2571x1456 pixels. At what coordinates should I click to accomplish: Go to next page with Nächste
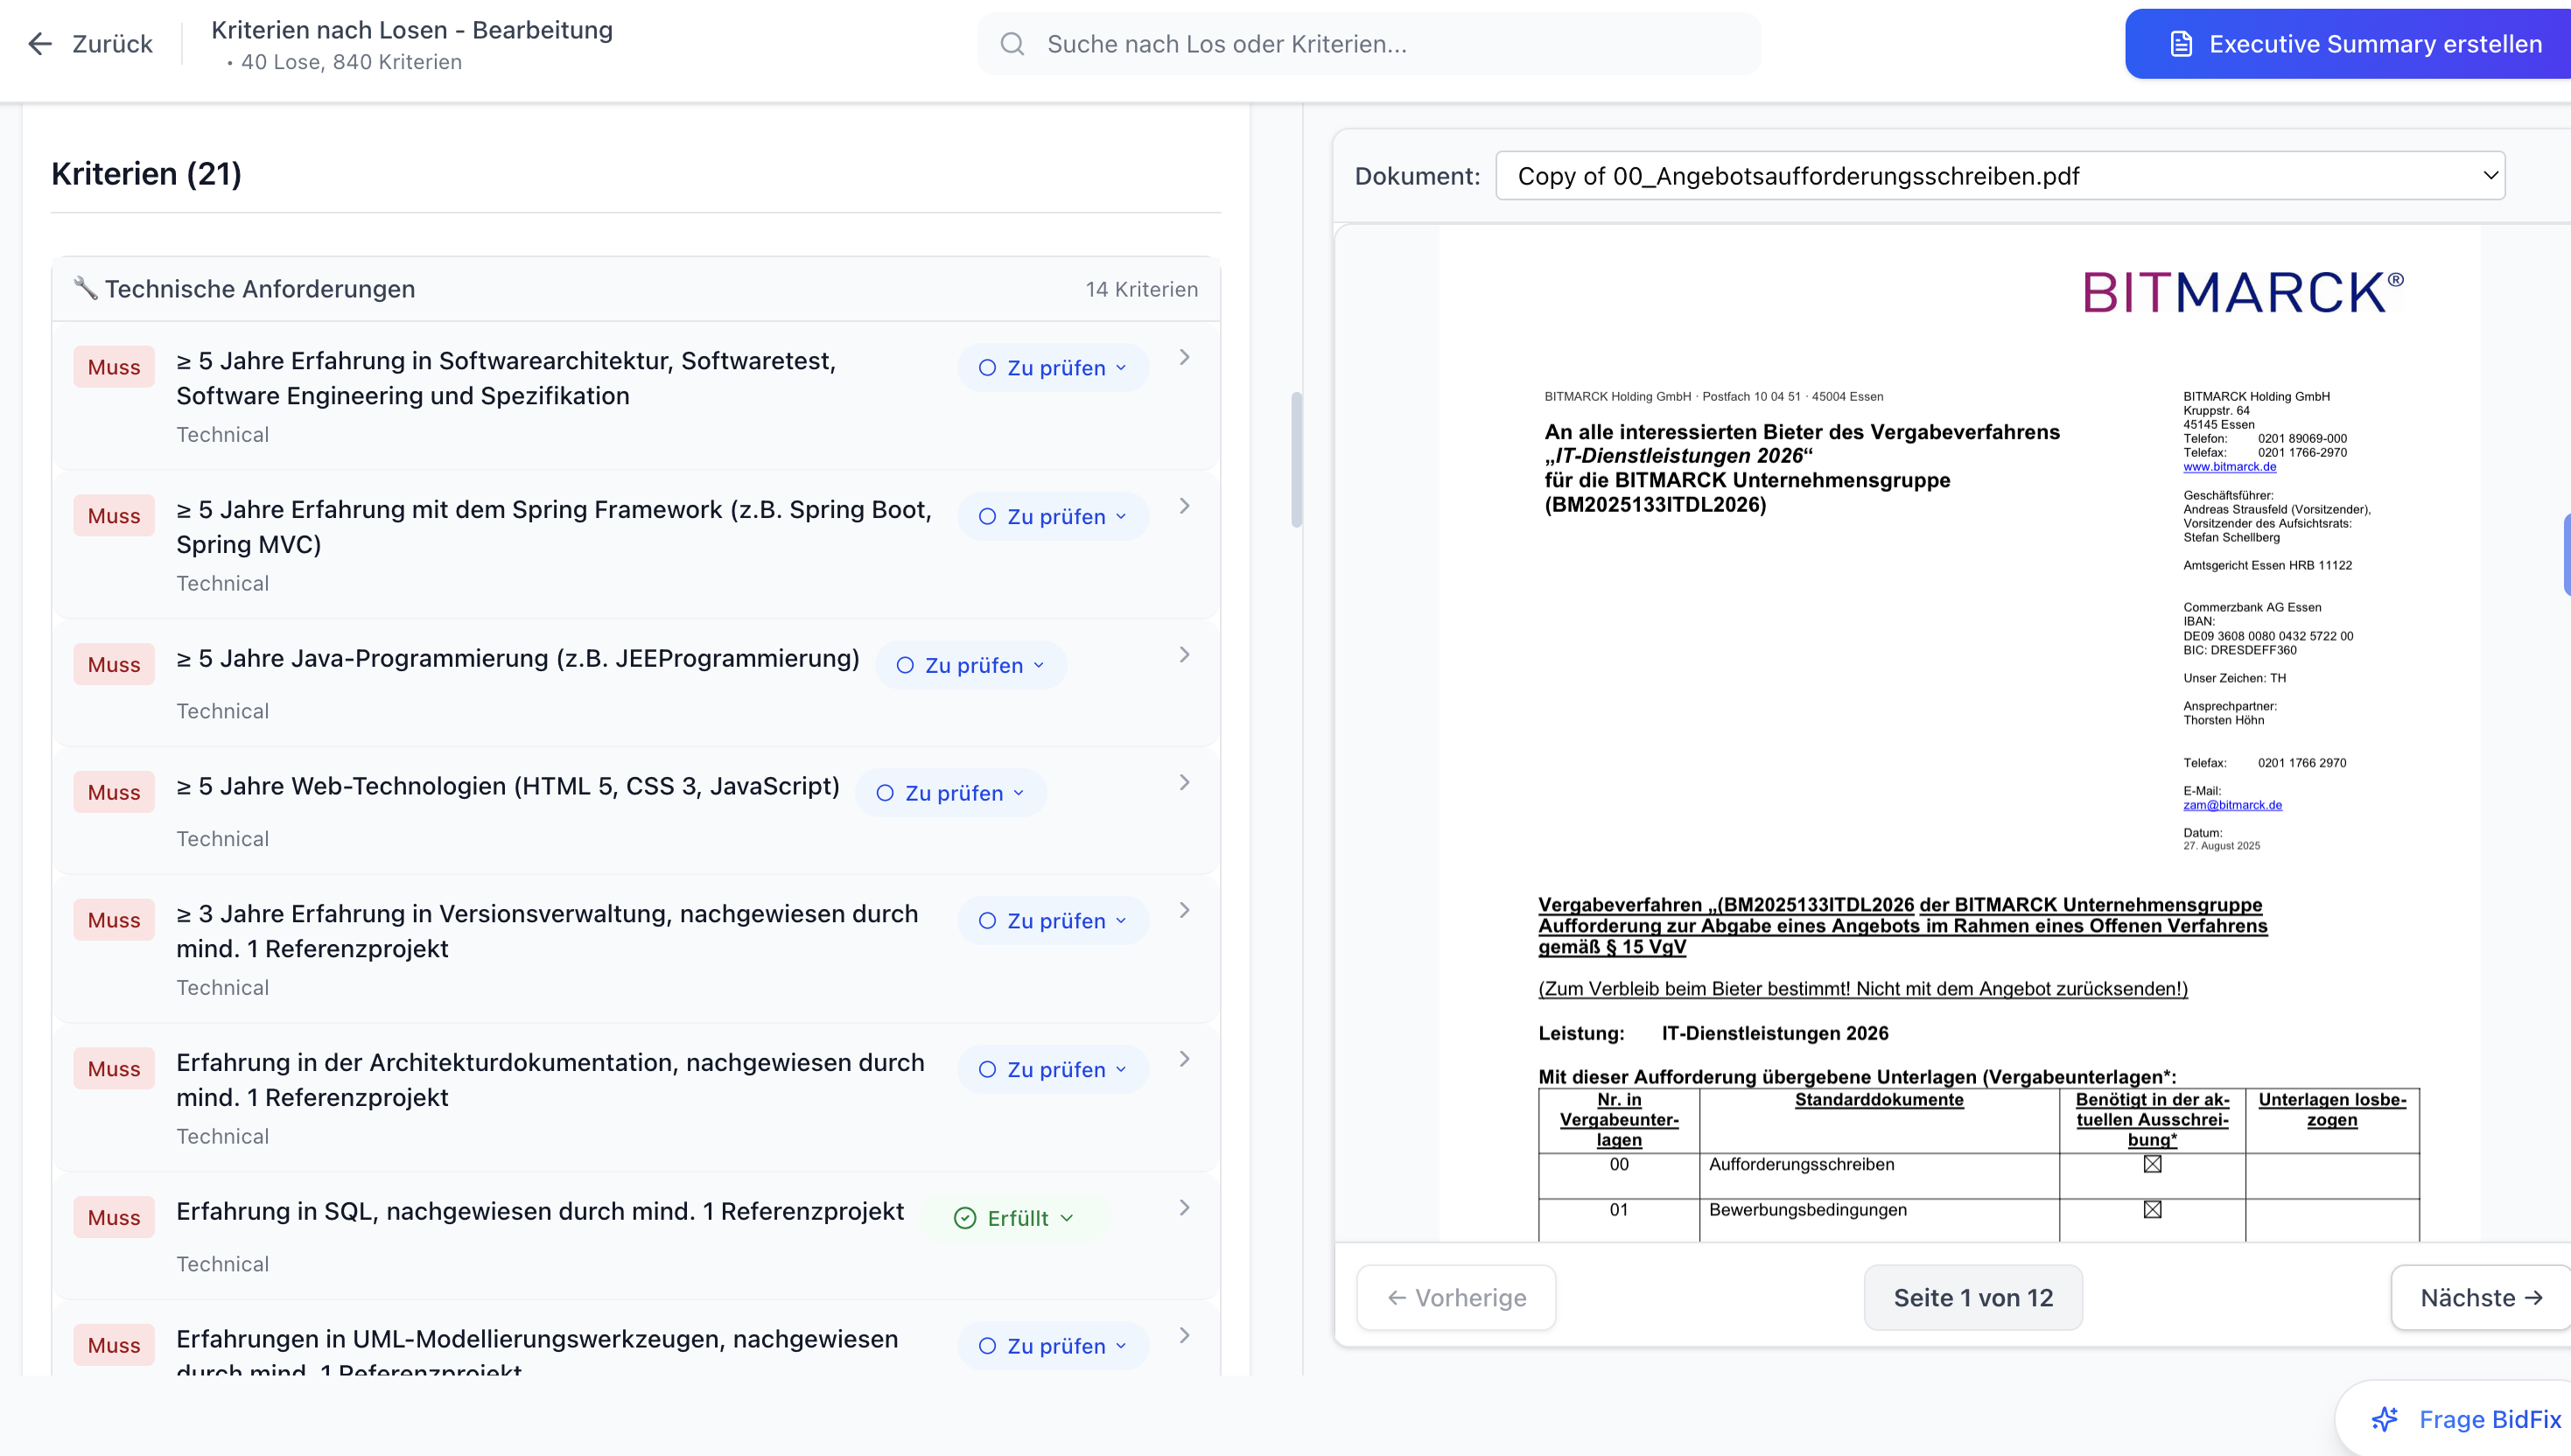coord(2480,1298)
